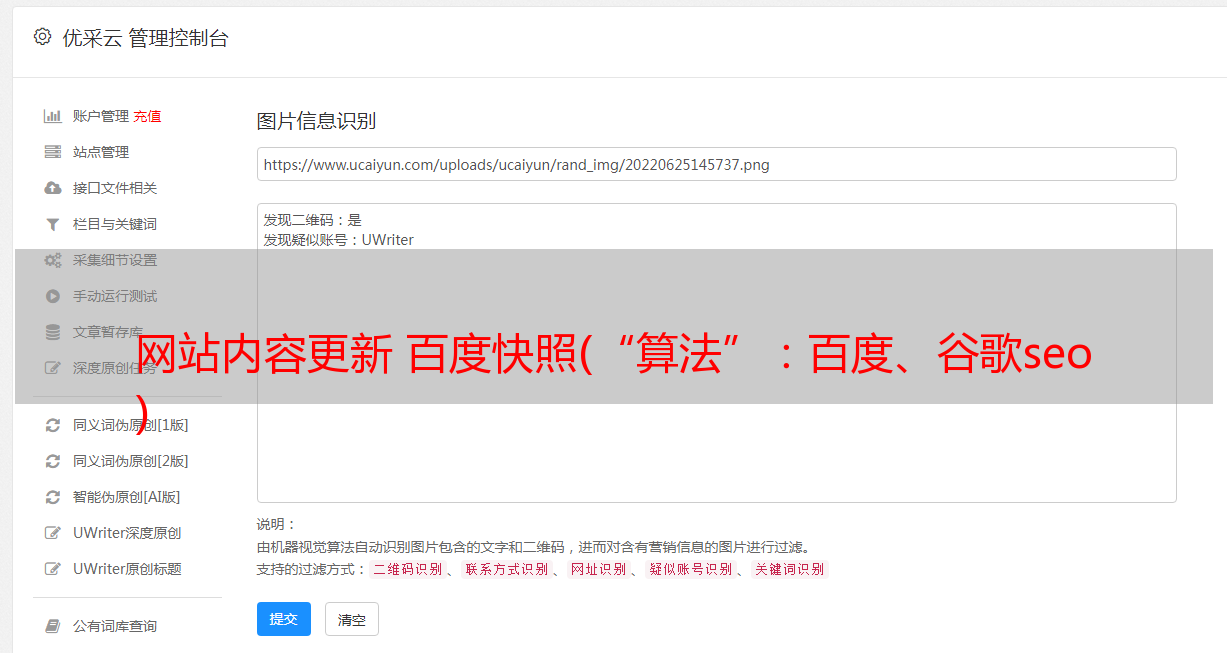This screenshot has width=1227, height=653.
Task: Click the image URL input field
Action: coord(716,164)
